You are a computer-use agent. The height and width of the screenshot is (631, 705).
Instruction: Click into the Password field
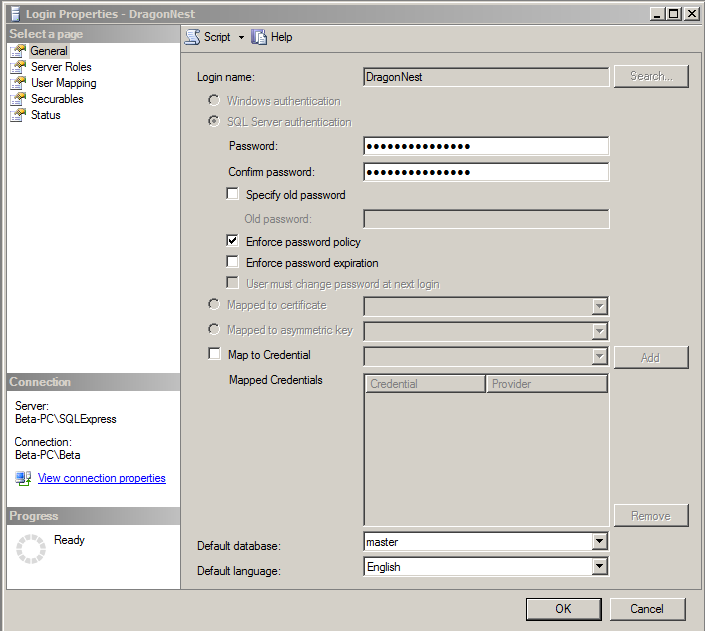(x=486, y=146)
